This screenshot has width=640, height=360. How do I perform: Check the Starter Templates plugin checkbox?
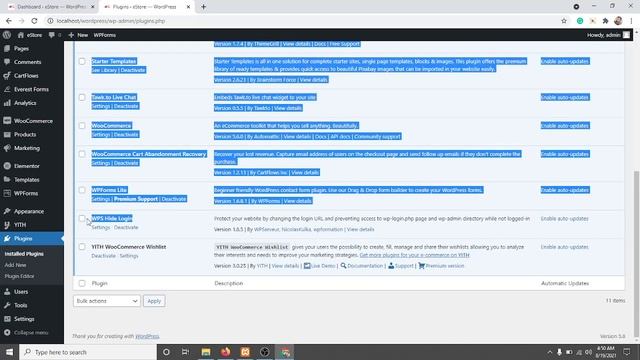coord(82,61)
